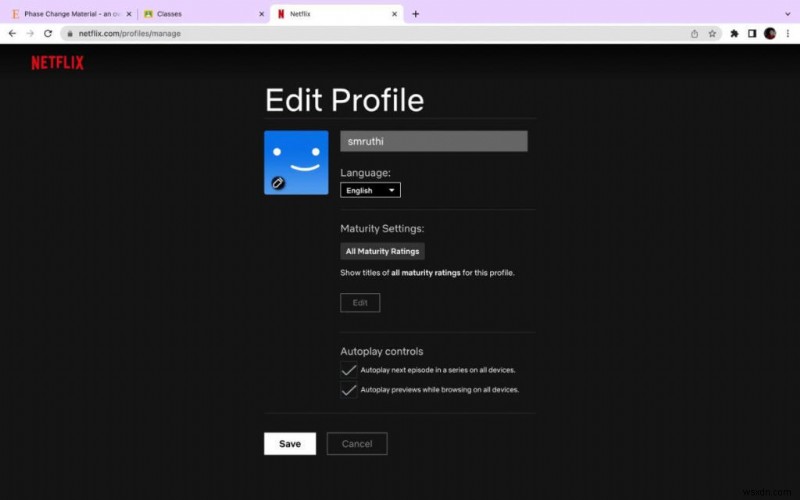800x500 pixels.
Task: Uncheck autoplay previews while browsing checkbox
Action: pos(348,390)
